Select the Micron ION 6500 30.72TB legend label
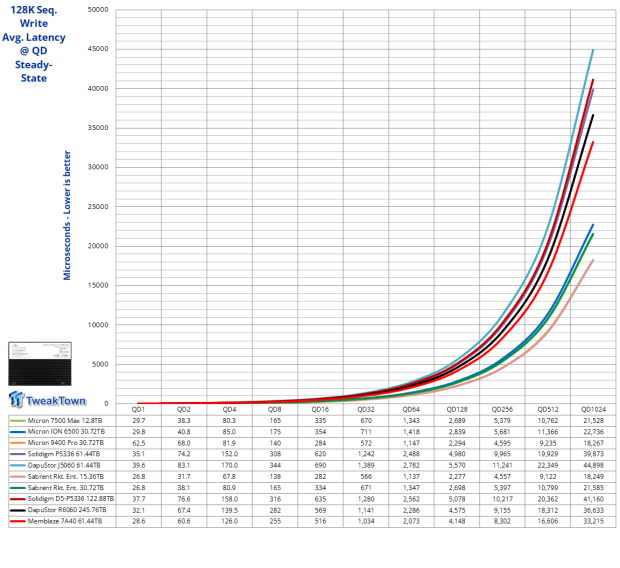 click(66, 432)
